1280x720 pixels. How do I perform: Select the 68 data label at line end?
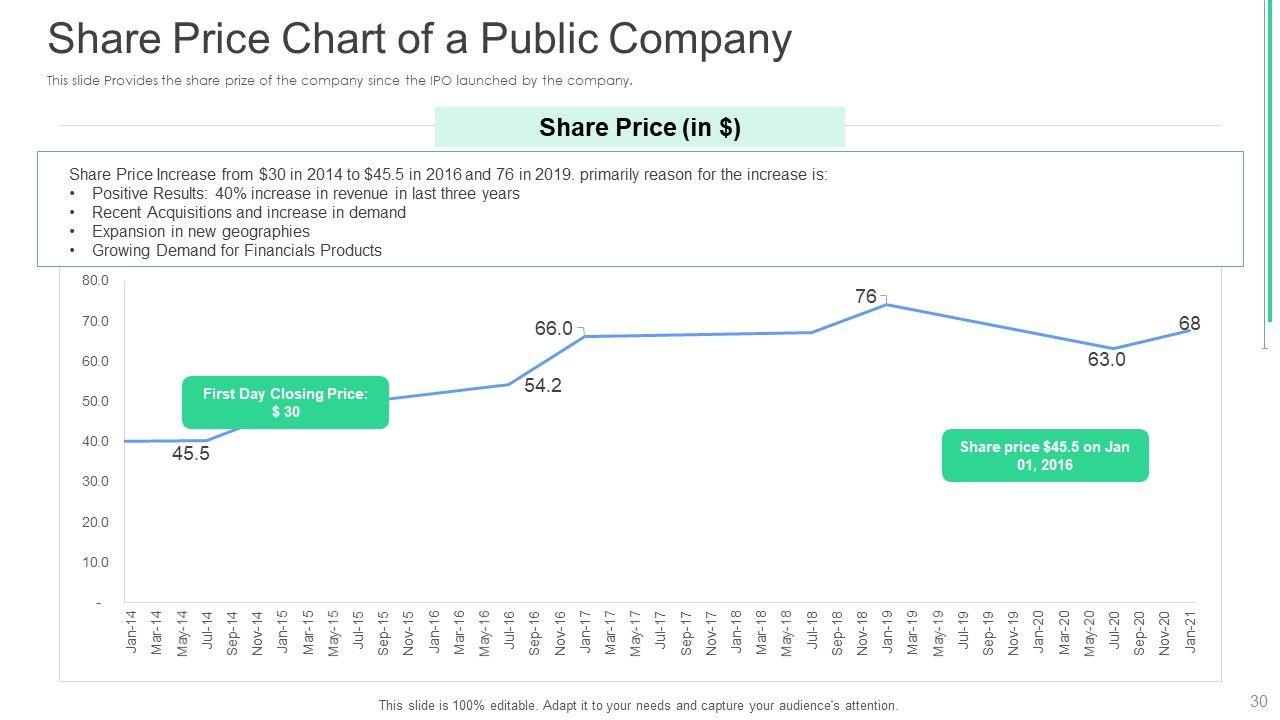pyautogui.click(x=1189, y=324)
